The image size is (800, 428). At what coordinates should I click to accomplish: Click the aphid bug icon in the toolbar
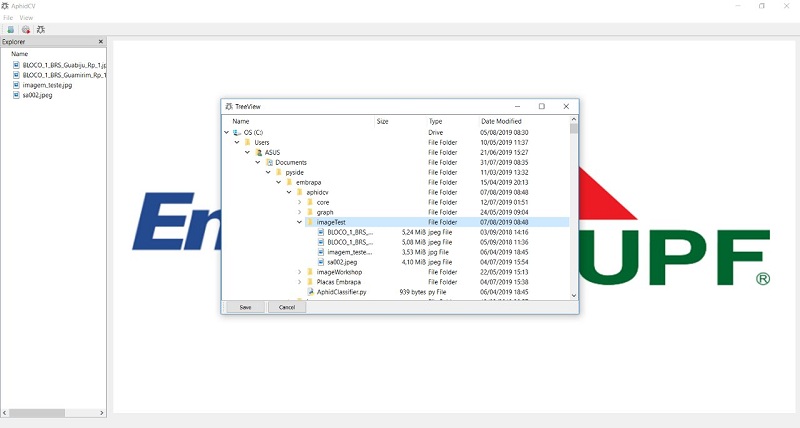(x=41, y=30)
